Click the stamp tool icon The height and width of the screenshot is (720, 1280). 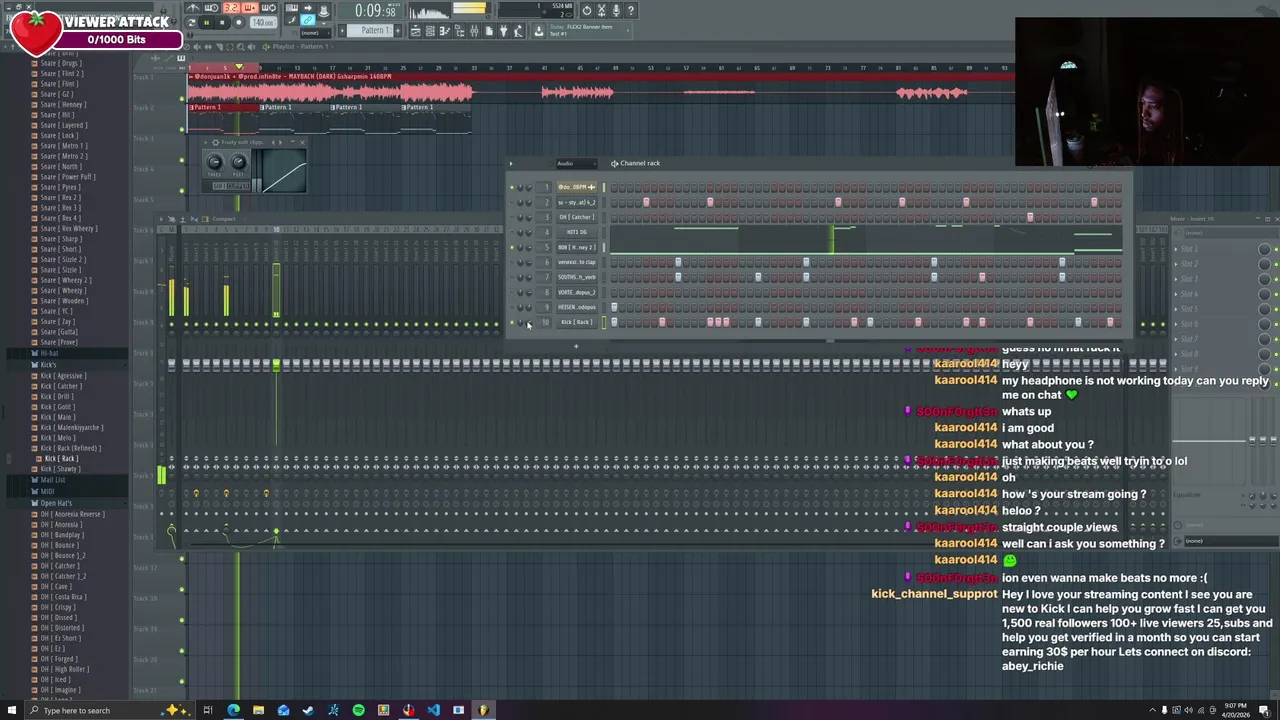coord(324,10)
